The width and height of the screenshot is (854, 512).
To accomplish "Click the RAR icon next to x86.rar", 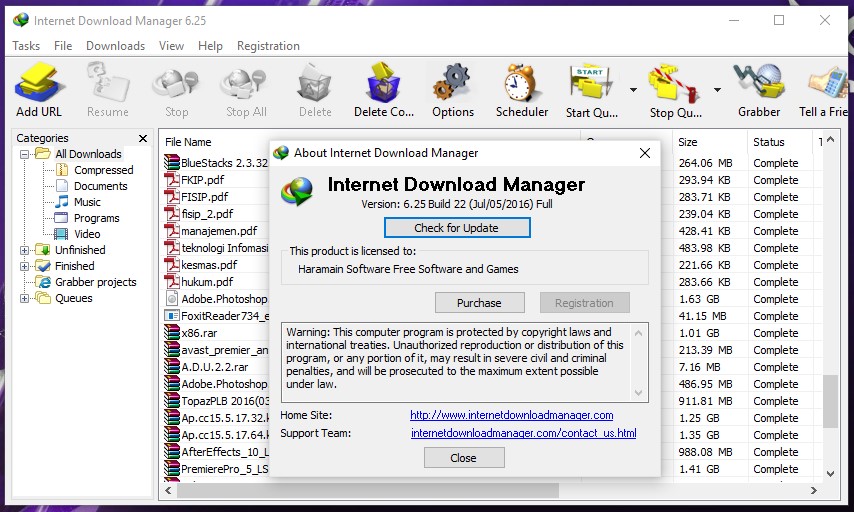I will click(172, 333).
